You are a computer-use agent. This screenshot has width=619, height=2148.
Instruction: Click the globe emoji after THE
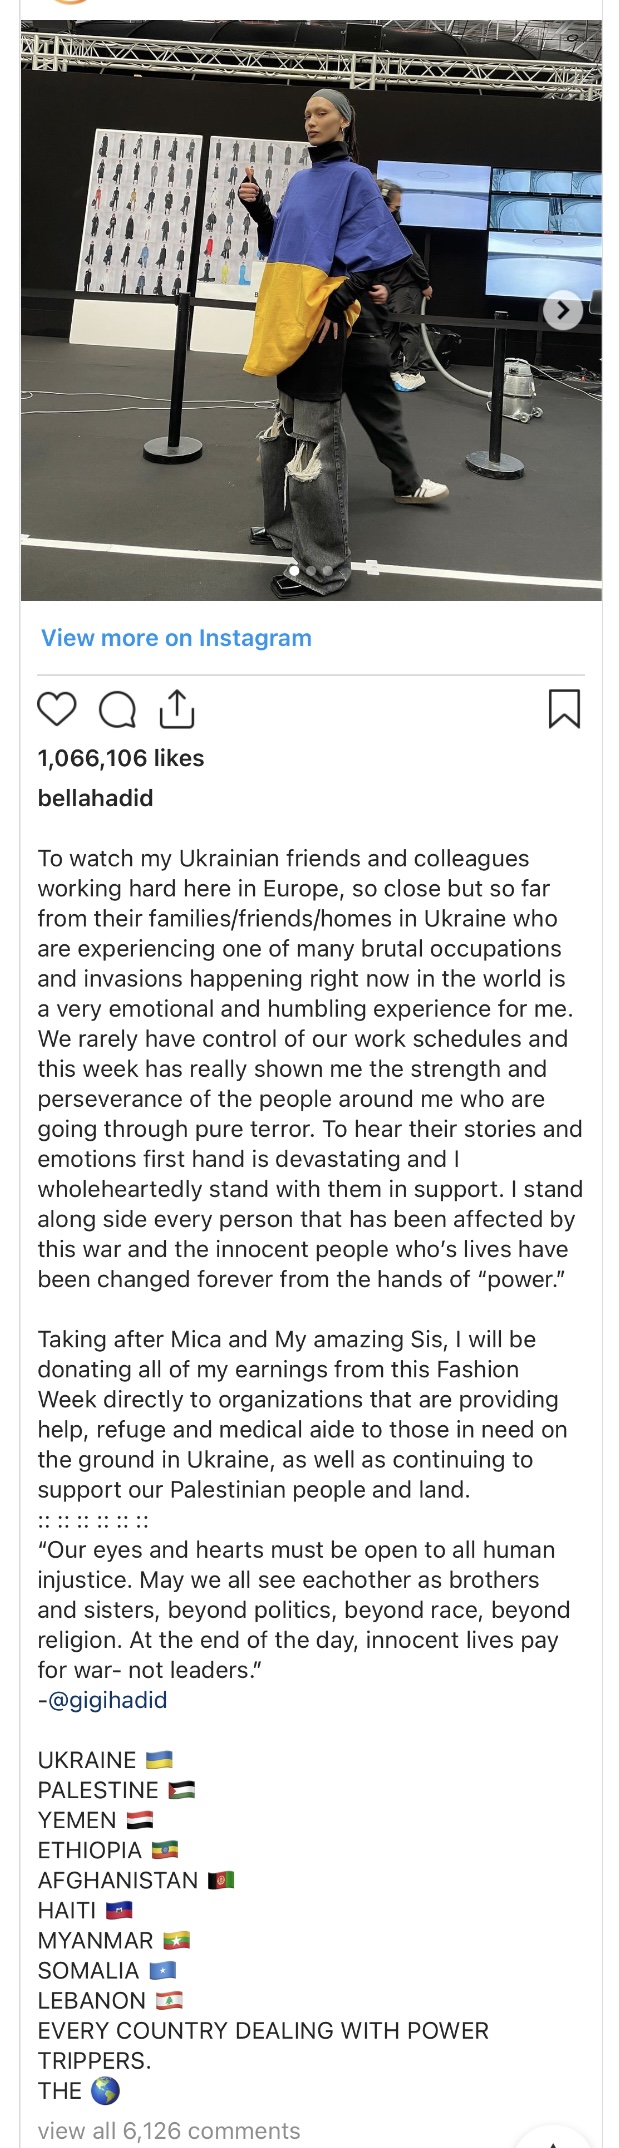click(x=105, y=2090)
